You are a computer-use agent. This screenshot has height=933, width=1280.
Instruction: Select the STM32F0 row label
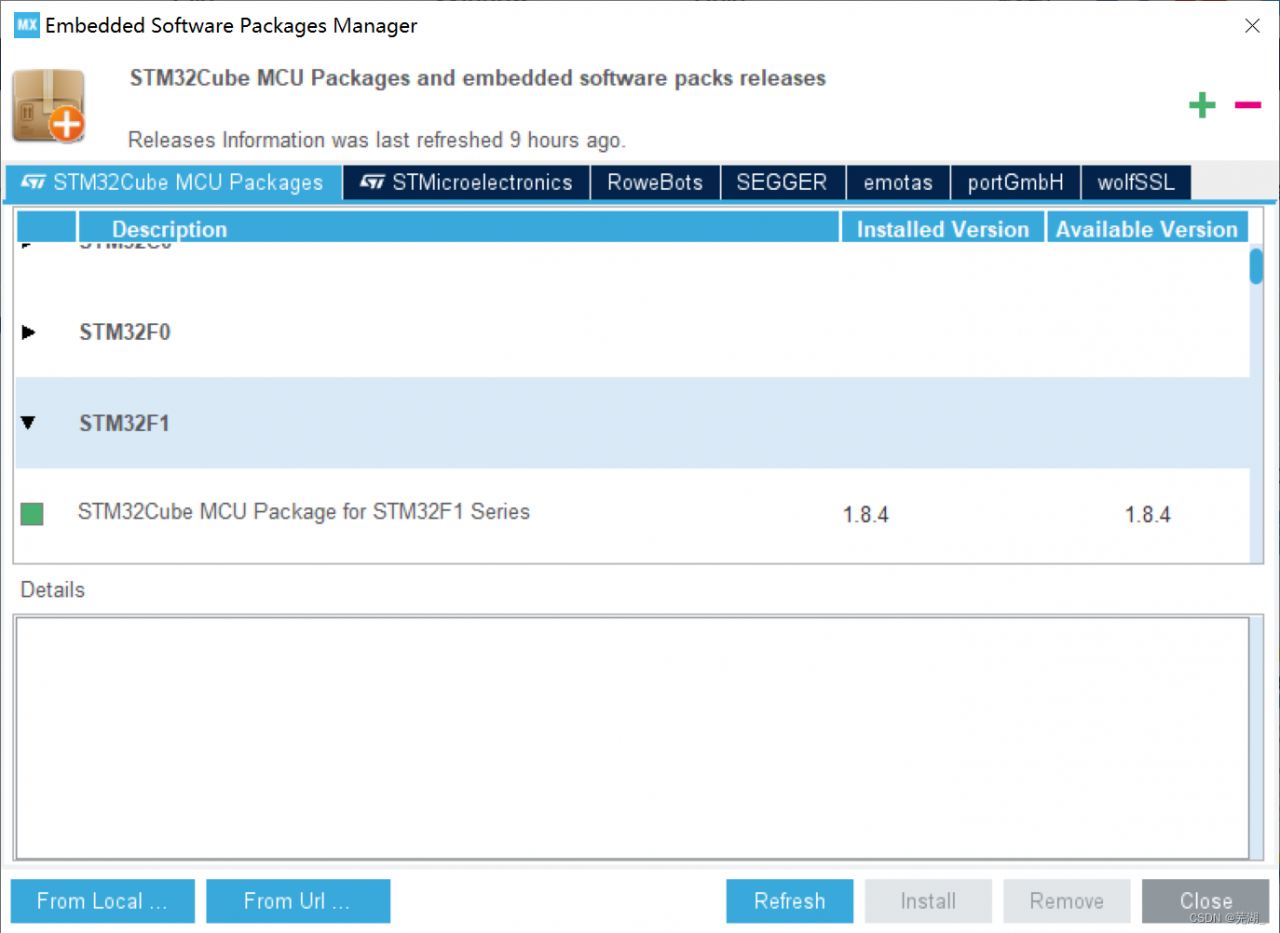124,332
